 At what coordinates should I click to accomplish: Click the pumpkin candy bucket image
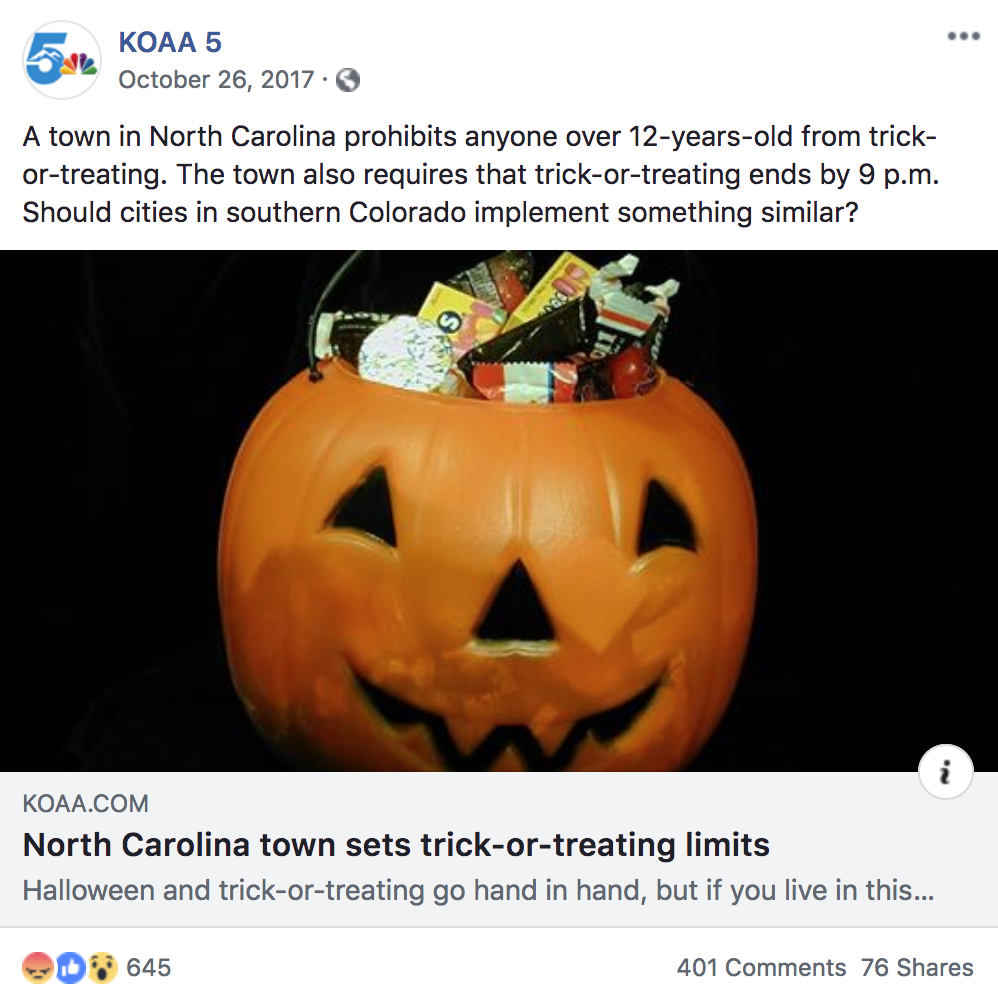click(499, 511)
